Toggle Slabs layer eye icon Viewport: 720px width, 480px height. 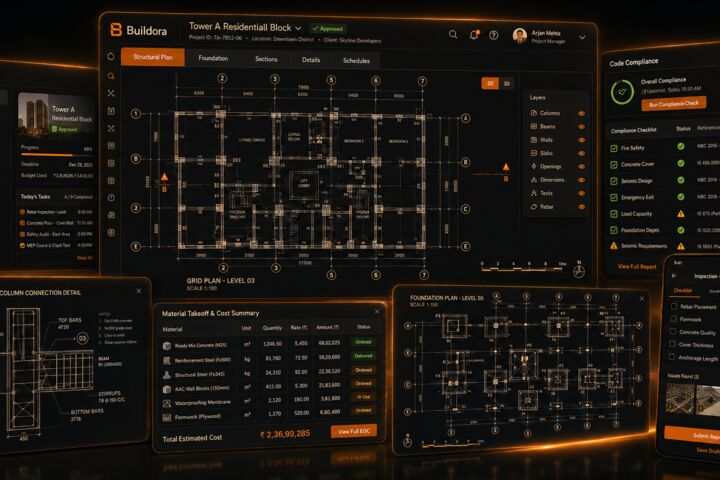coord(581,153)
